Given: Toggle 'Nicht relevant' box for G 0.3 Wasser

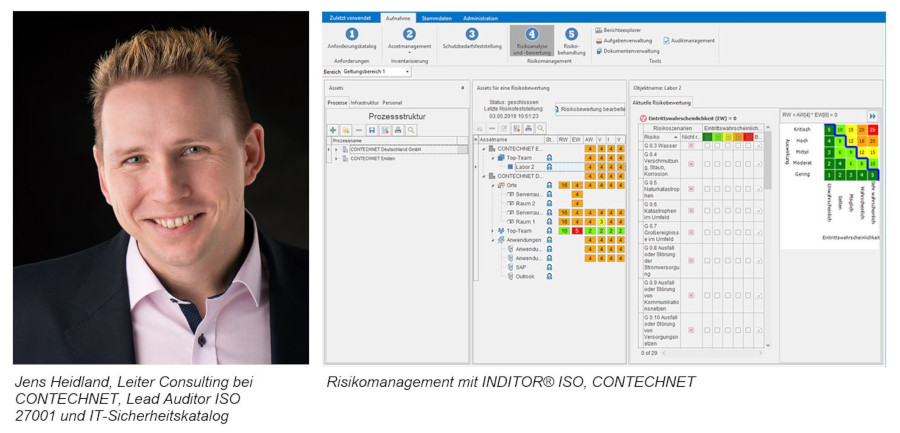Looking at the screenshot, I should pos(690,146).
